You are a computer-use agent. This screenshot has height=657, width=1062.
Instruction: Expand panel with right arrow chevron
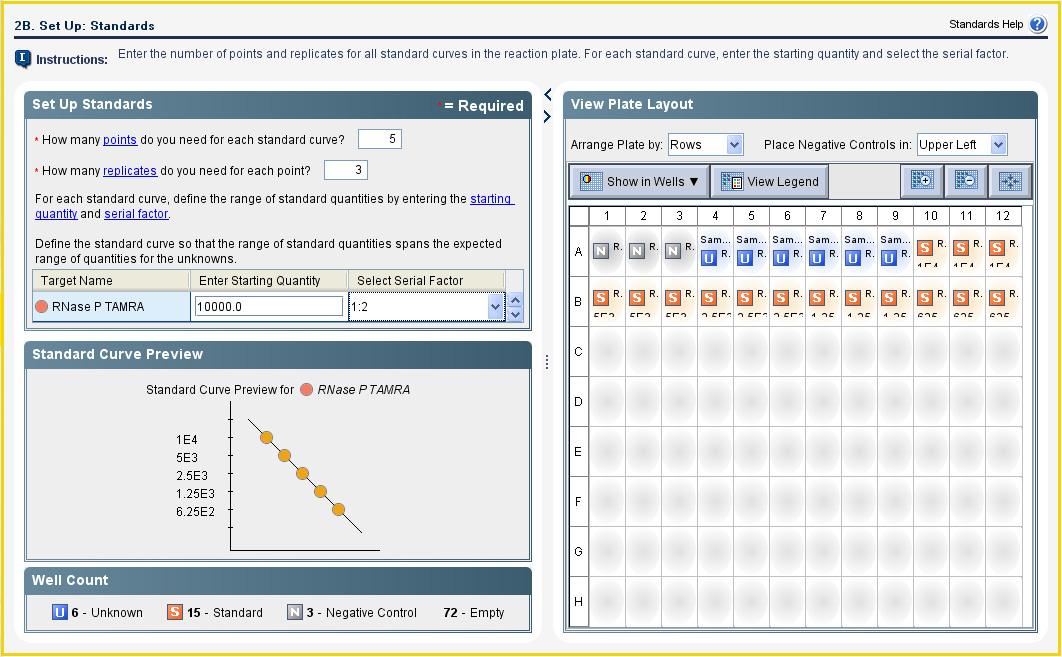(547, 117)
